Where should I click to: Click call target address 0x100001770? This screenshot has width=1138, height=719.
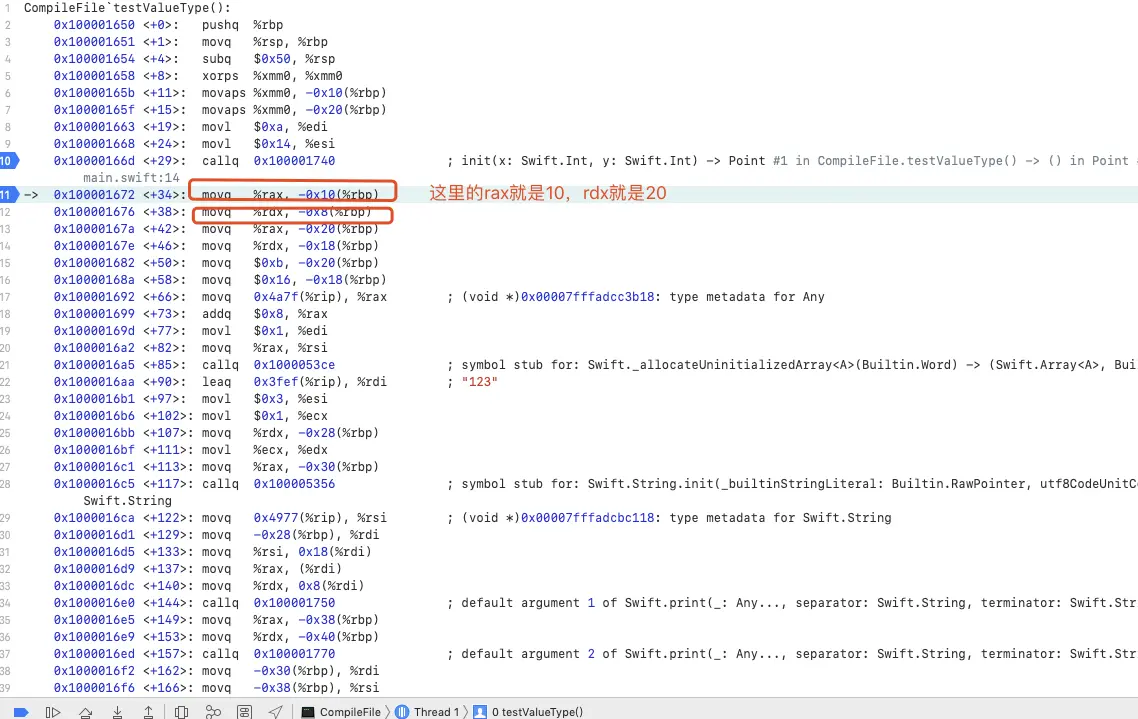[295, 654]
